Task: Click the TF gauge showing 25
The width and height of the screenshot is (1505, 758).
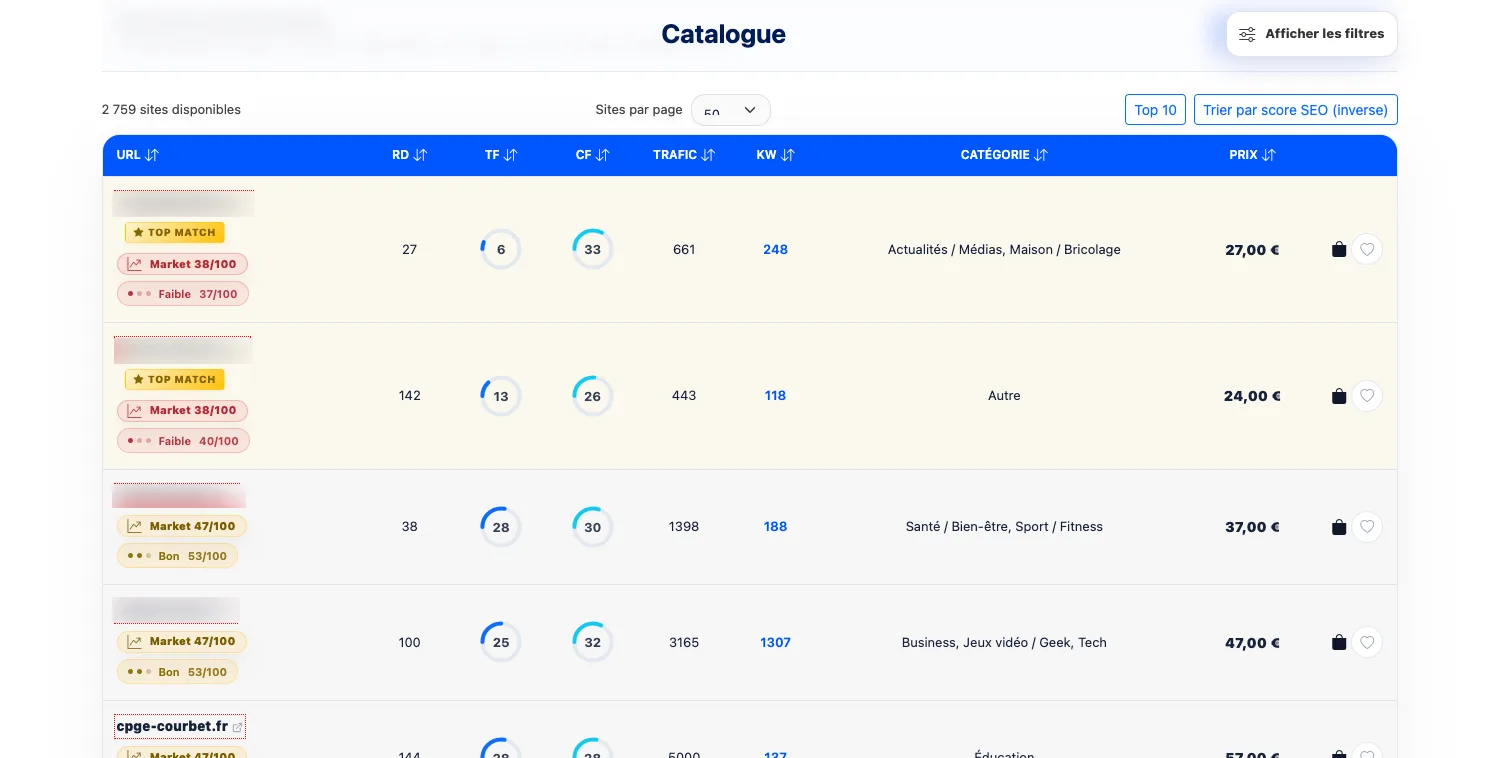Action: [x=501, y=643]
